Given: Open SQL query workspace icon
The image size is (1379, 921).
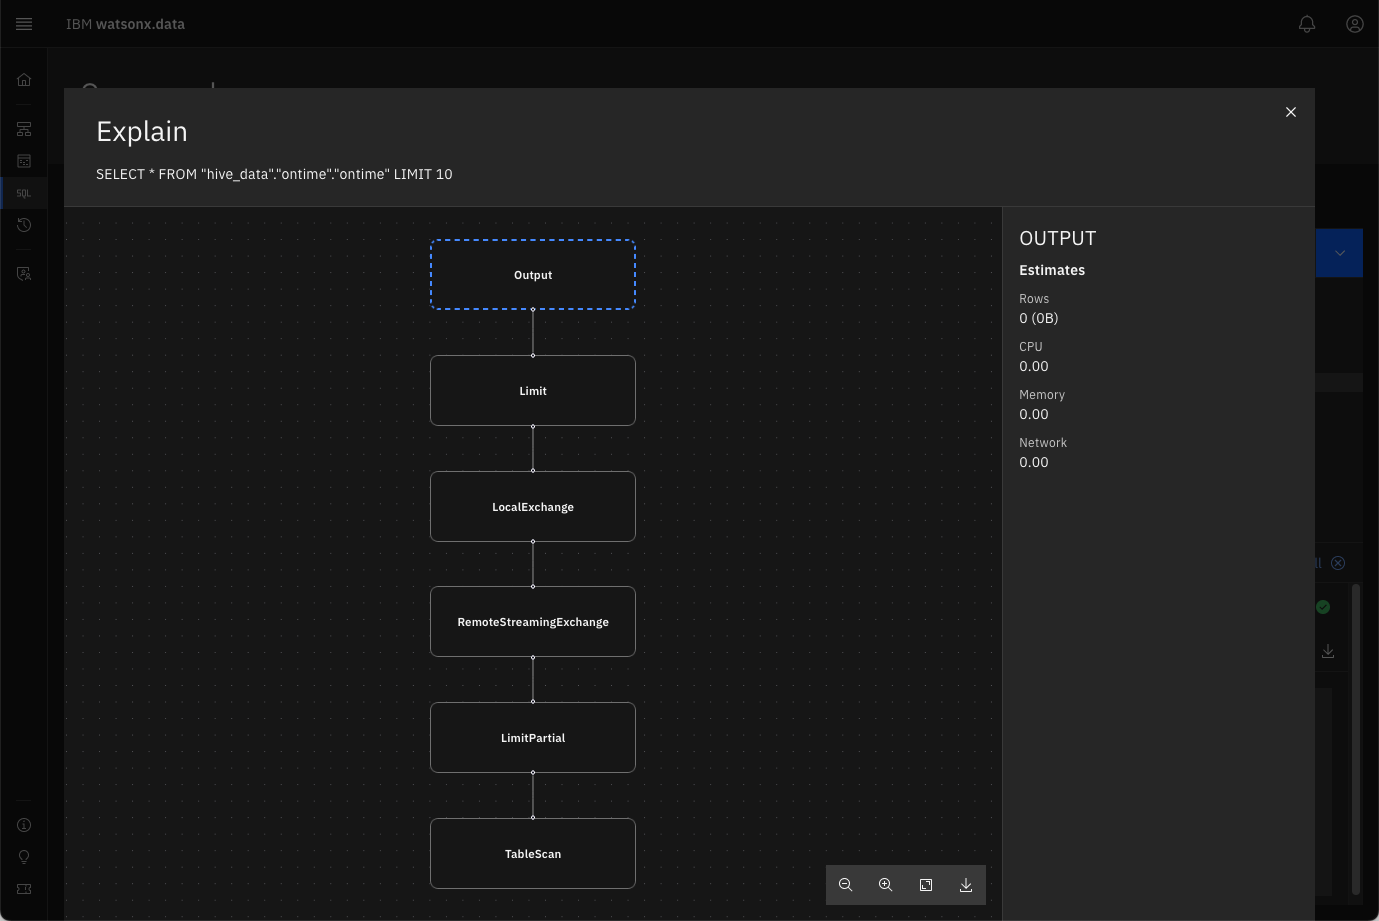Looking at the screenshot, I should pyautogui.click(x=24, y=193).
